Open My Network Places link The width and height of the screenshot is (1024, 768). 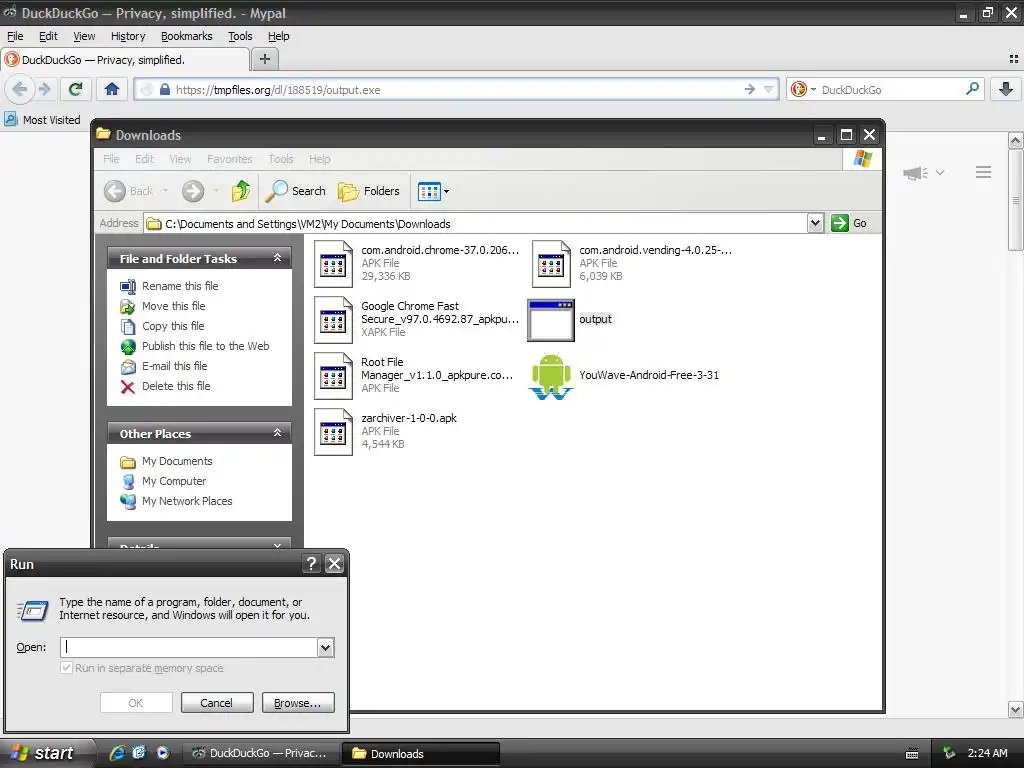[187, 501]
